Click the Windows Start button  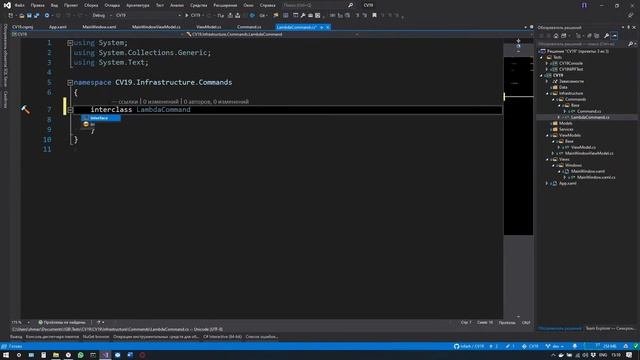click(6, 355)
